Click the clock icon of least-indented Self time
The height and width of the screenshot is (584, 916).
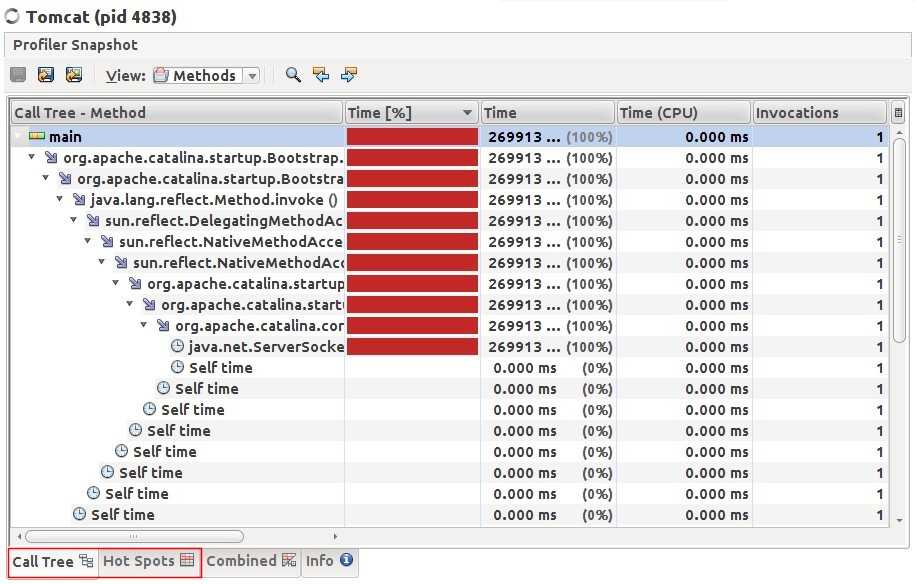[79, 515]
